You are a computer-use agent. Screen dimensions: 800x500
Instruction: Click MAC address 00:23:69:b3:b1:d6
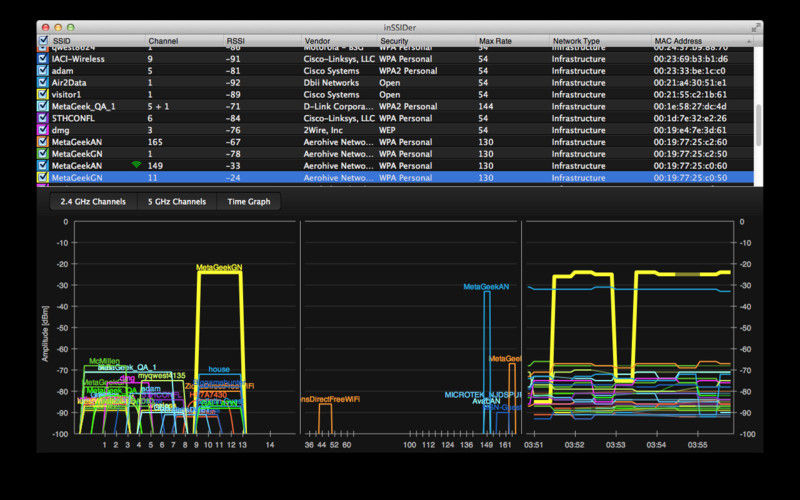click(690, 59)
